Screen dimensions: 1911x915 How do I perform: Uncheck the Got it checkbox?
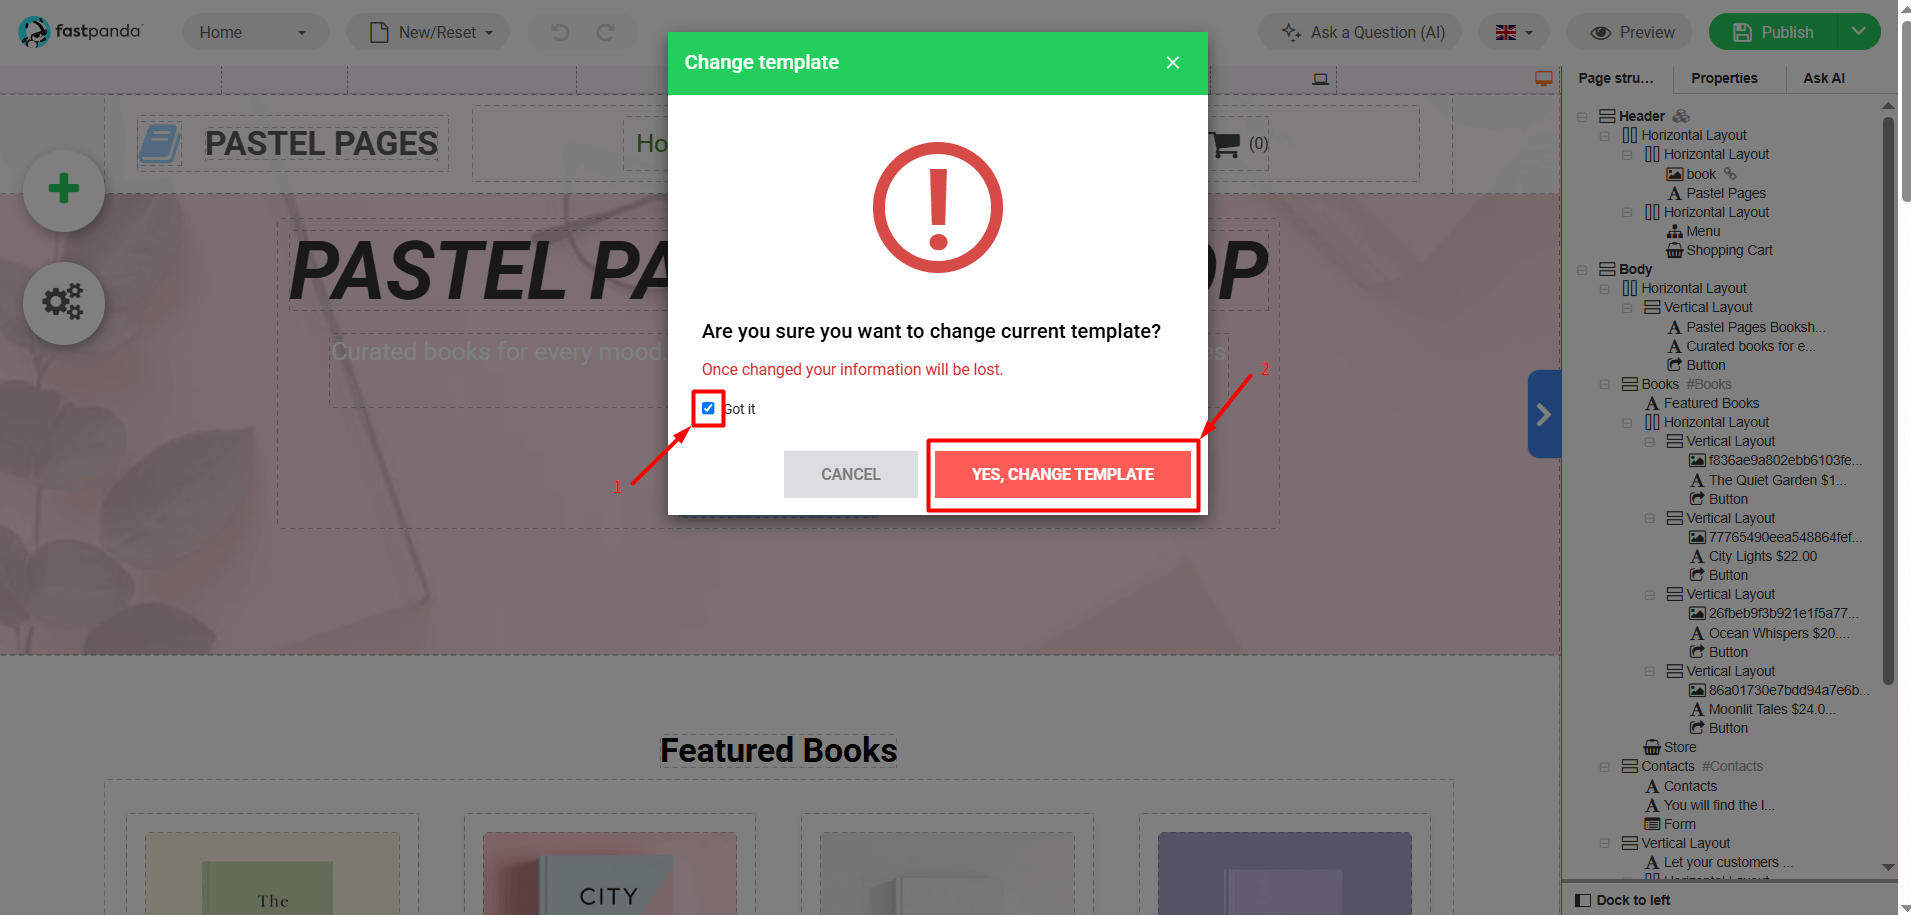(708, 408)
